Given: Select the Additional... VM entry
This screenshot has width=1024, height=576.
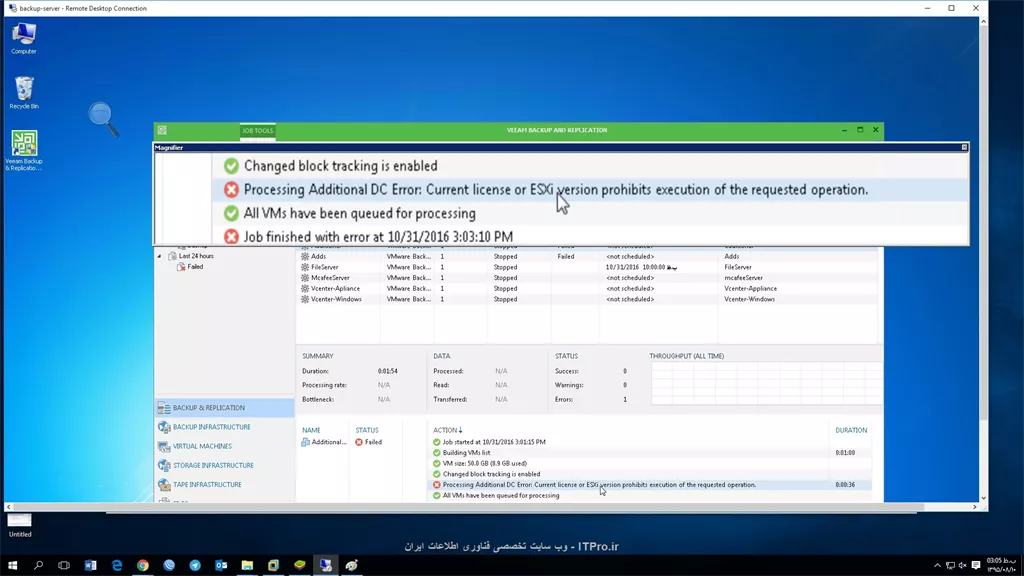Looking at the screenshot, I should (x=324, y=442).
